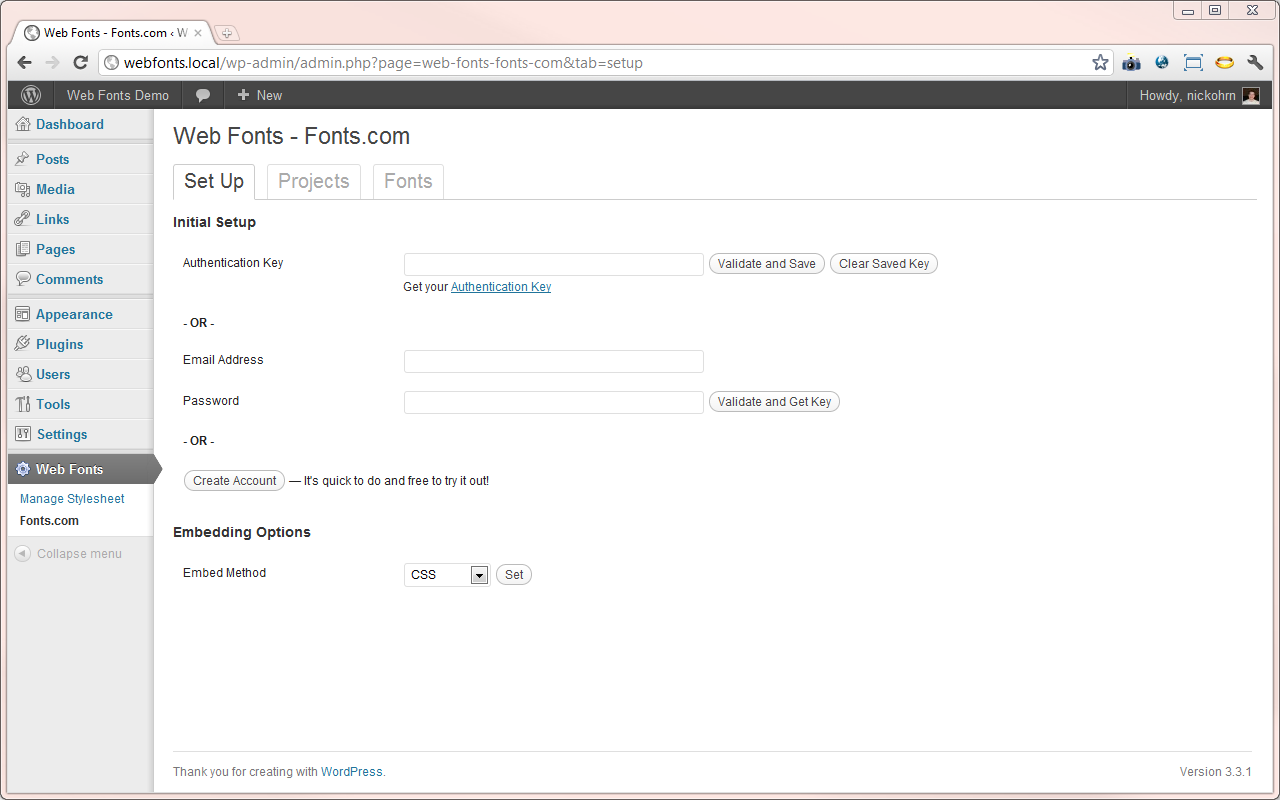Click the Set button

514,575
